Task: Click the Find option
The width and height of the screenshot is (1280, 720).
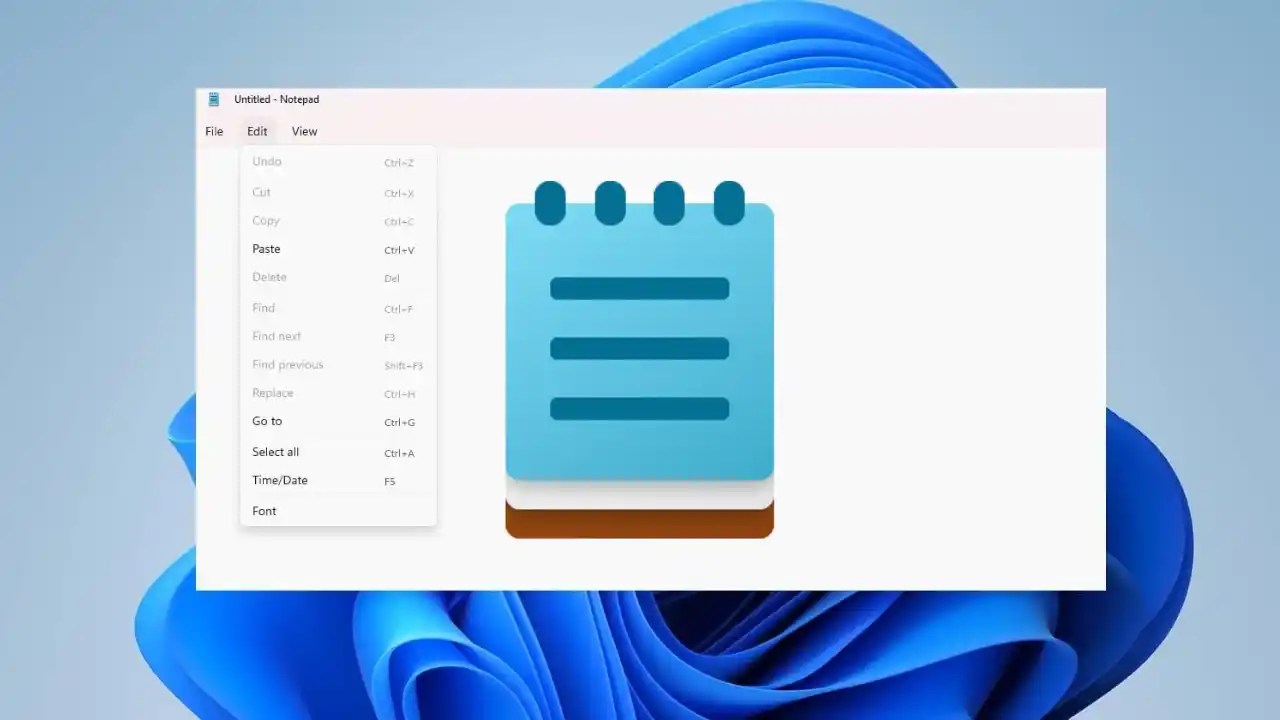Action: pos(263,307)
